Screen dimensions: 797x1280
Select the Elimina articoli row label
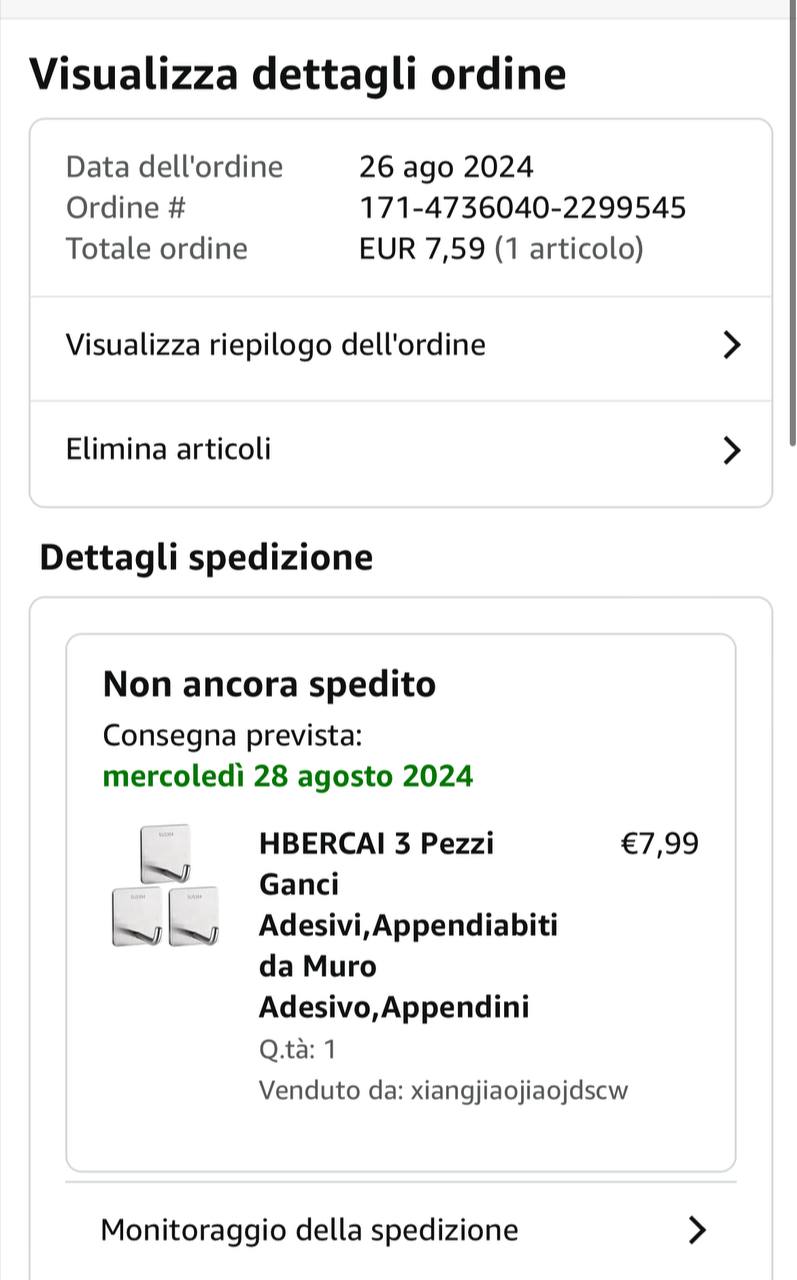pyautogui.click(x=168, y=449)
